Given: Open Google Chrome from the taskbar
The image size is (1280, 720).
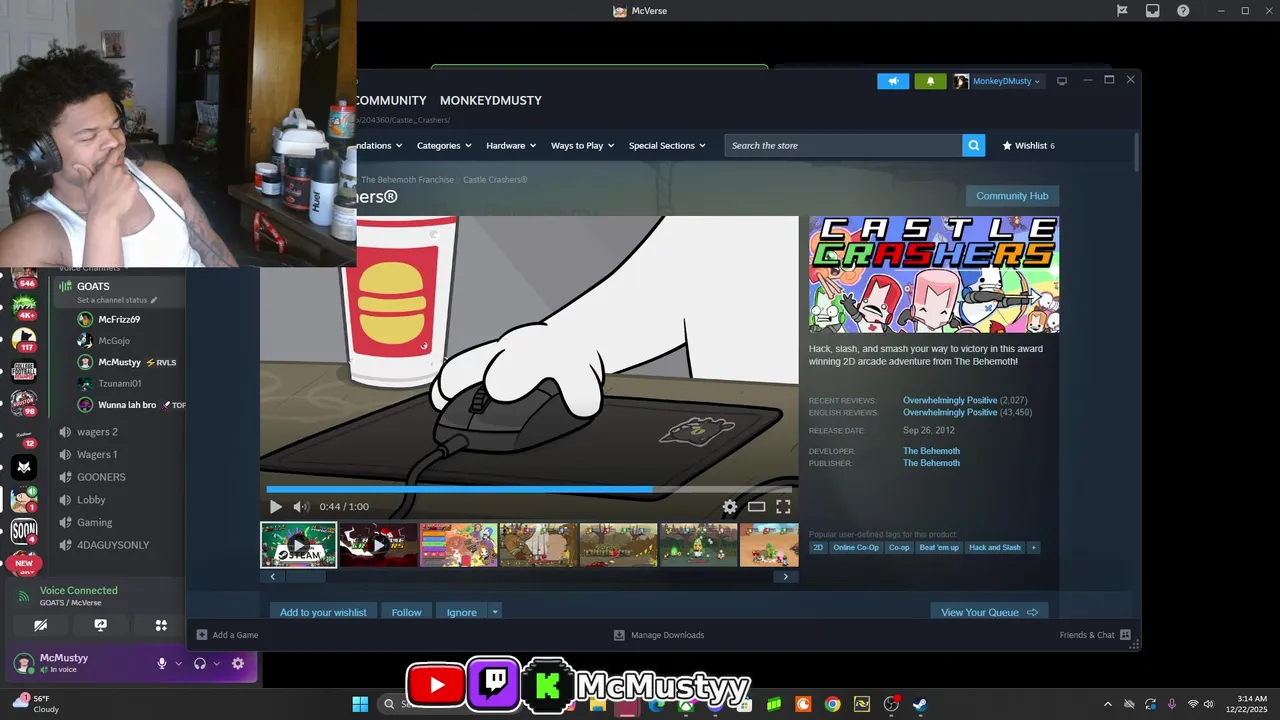Looking at the screenshot, I should pos(832,704).
